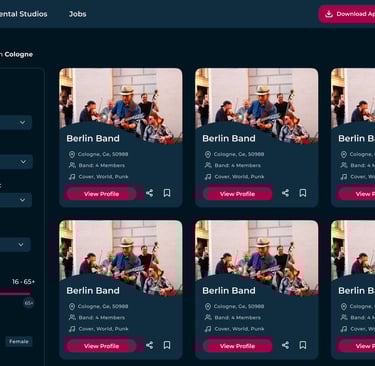Open the Rental Studios nav item
This screenshot has height=366, width=375.
click(23, 14)
